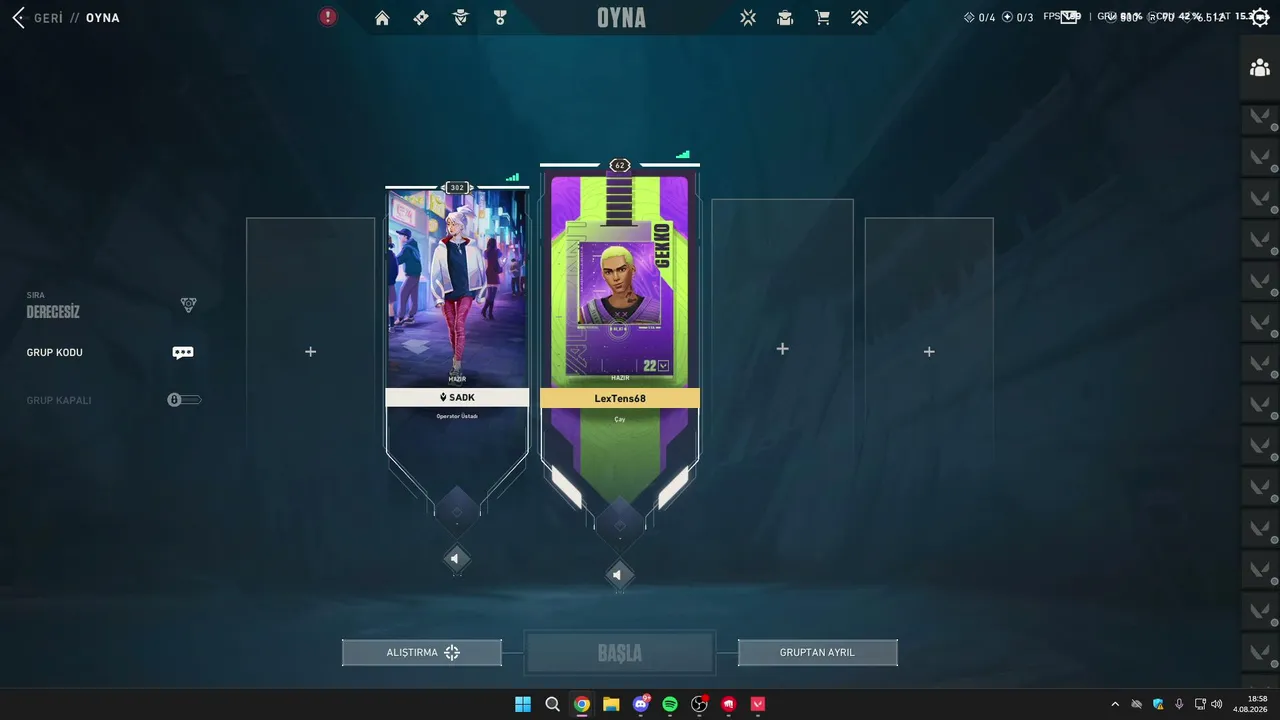Screen dimensions: 1280x720
Task: Open the double chevron icon in top bar
Action: pos(859,18)
